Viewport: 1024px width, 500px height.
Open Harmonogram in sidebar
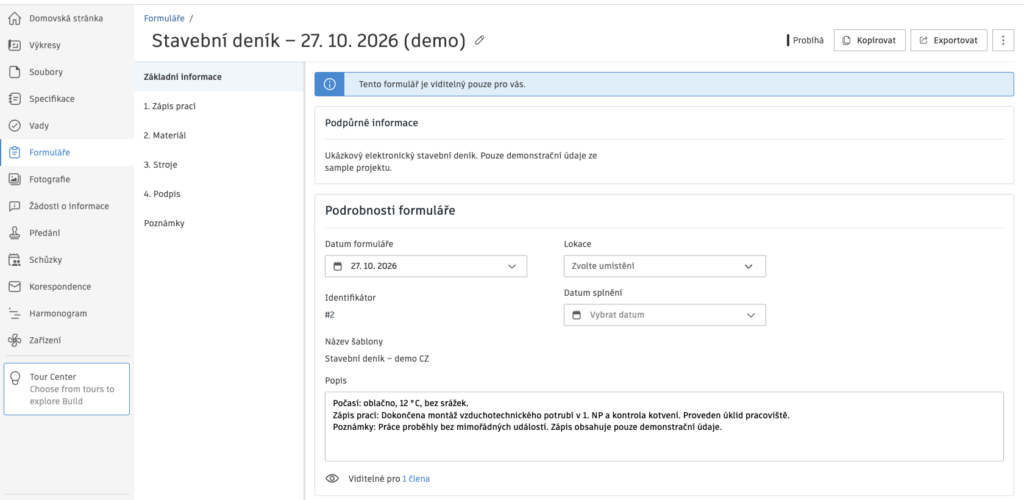pos(67,313)
